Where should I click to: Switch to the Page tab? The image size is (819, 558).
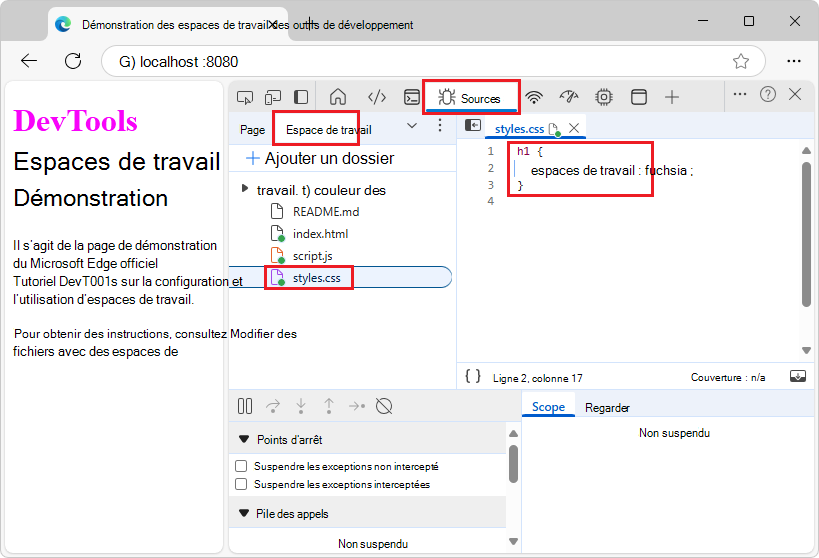click(252, 130)
